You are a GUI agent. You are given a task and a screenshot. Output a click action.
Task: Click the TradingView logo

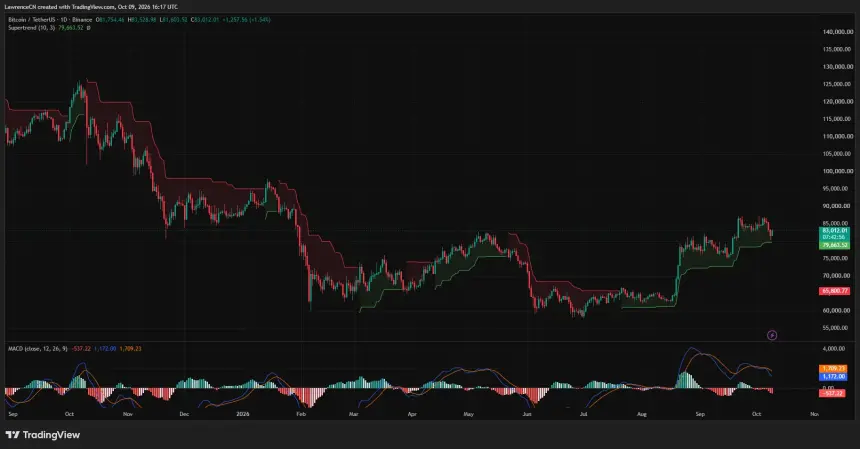click(43, 435)
